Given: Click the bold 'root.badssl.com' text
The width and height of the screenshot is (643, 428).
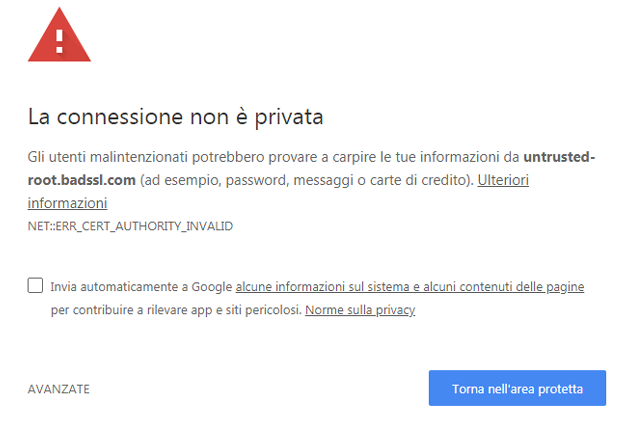Looking at the screenshot, I should (x=82, y=180).
